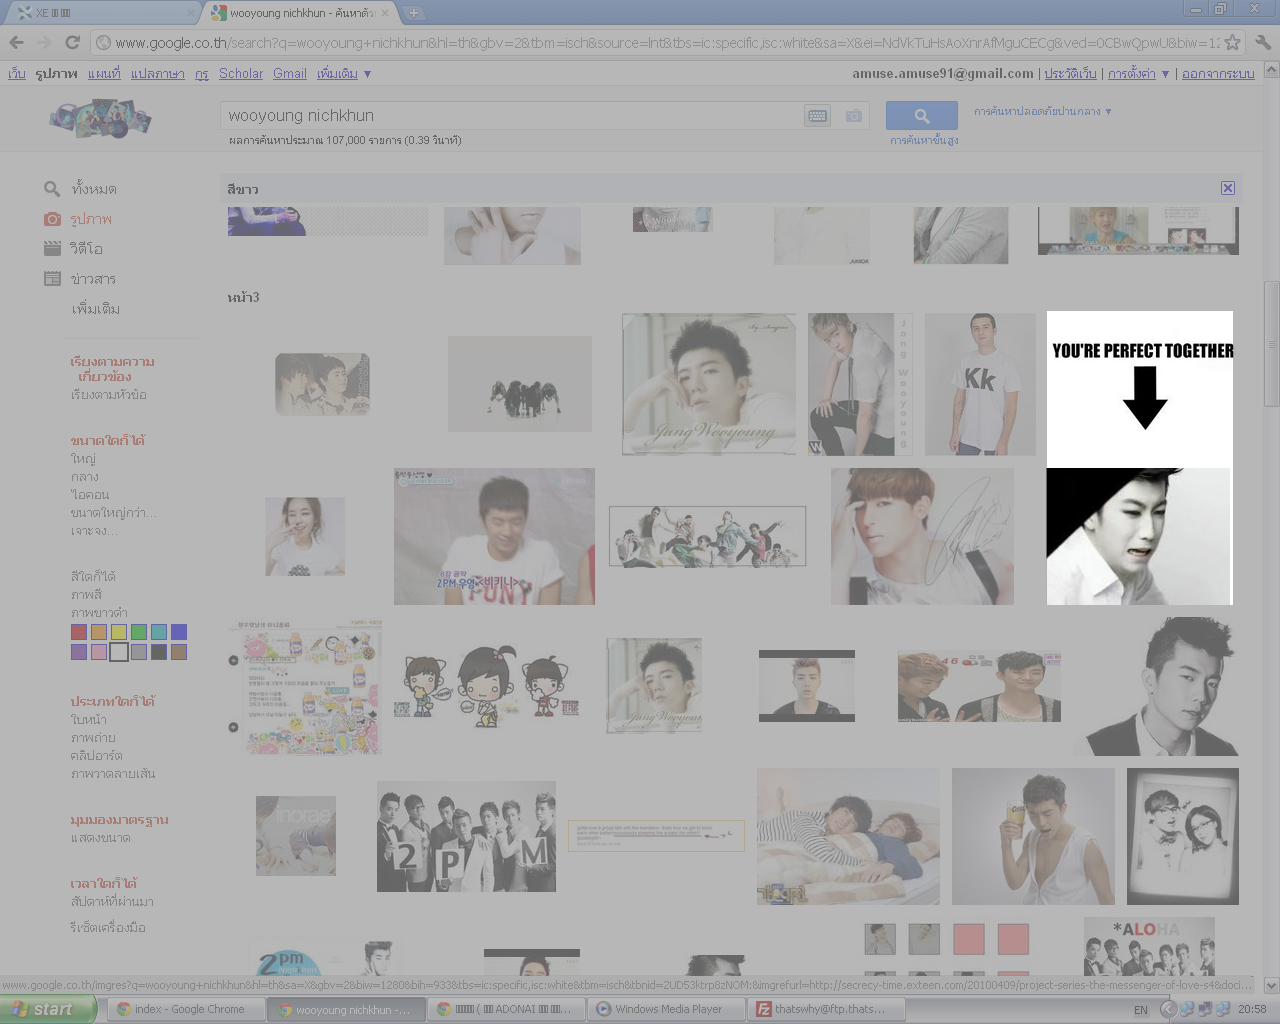Filter image size to ไอคอน
Image resolution: width=1280 pixels, height=1024 pixels.
point(89,495)
